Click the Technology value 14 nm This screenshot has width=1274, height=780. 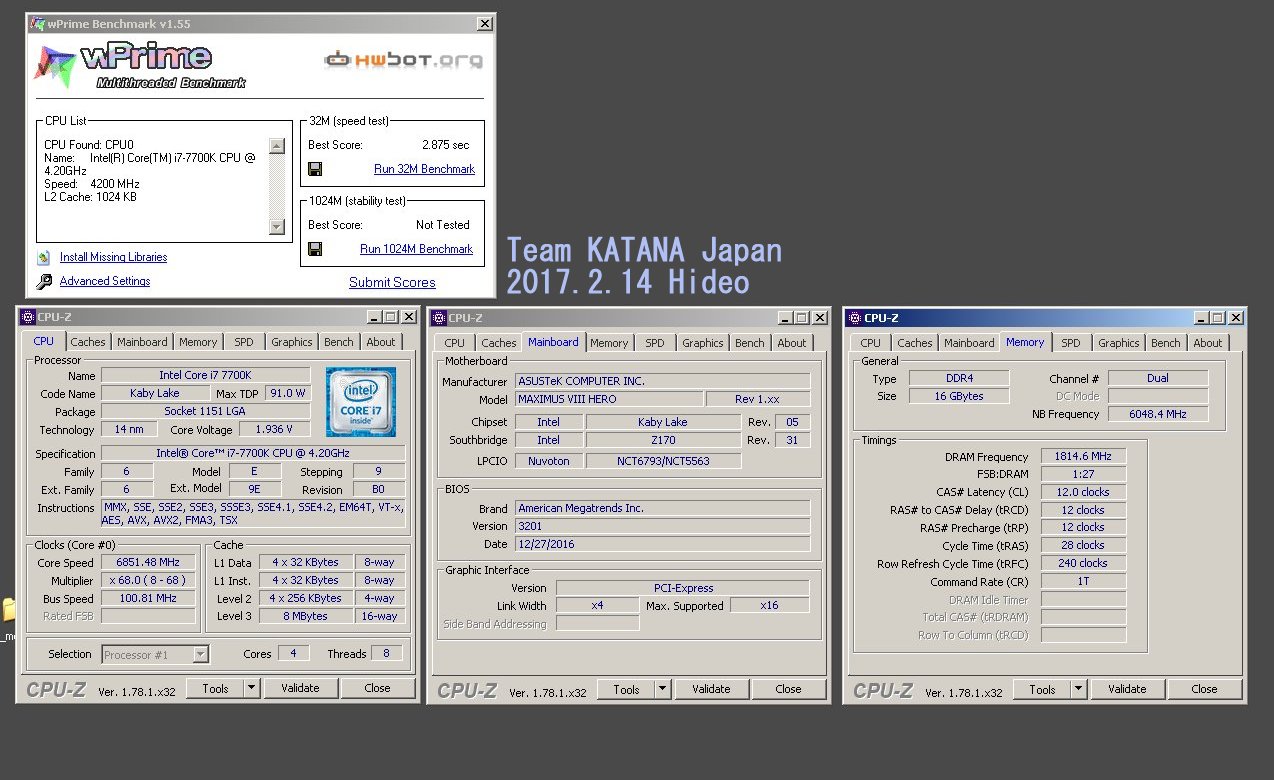click(x=129, y=429)
